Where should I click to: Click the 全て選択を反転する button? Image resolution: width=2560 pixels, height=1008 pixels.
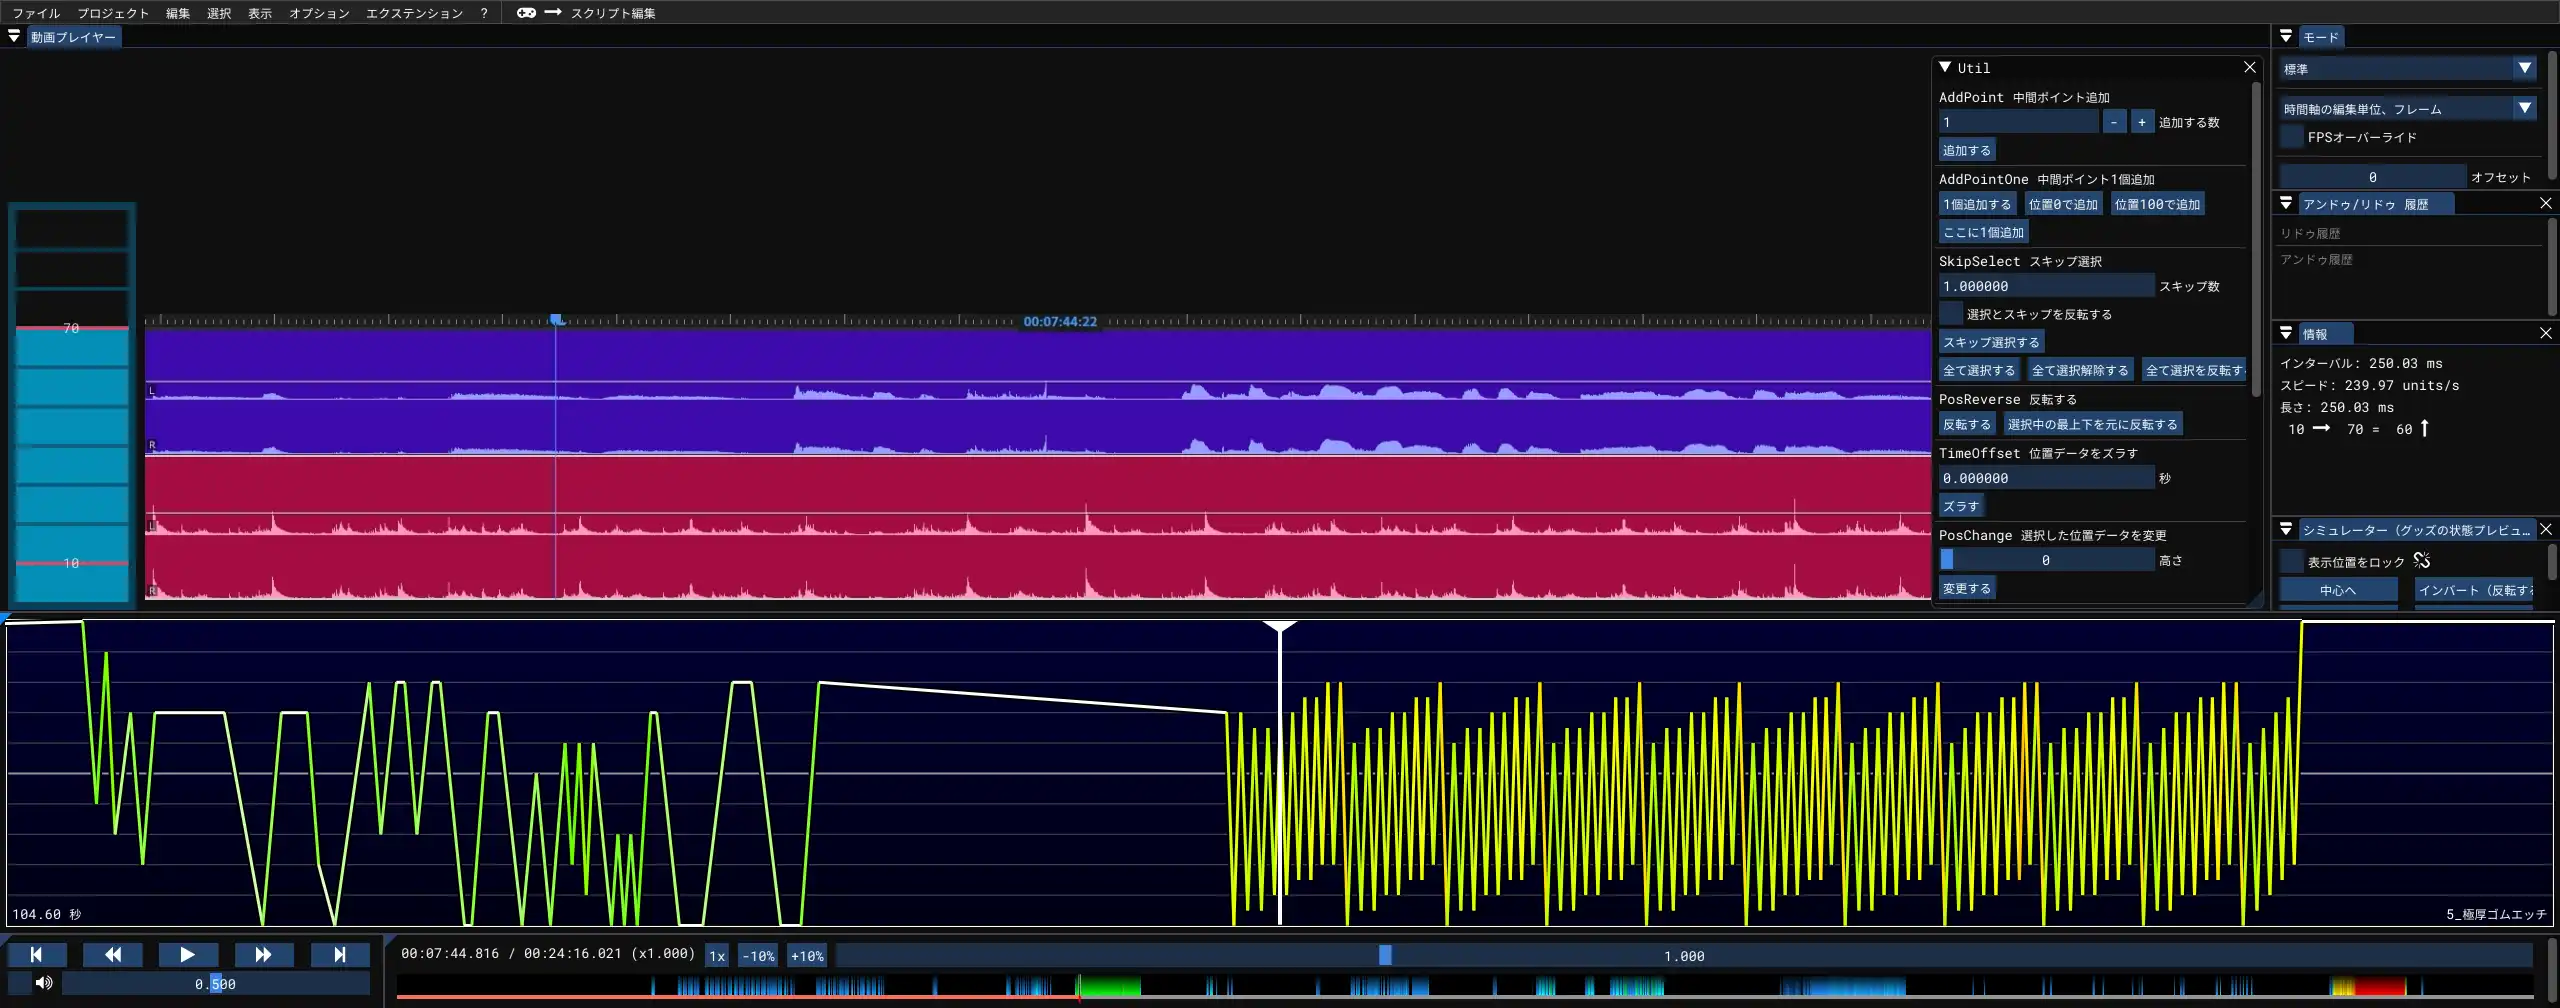click(x=2194, y=370)
